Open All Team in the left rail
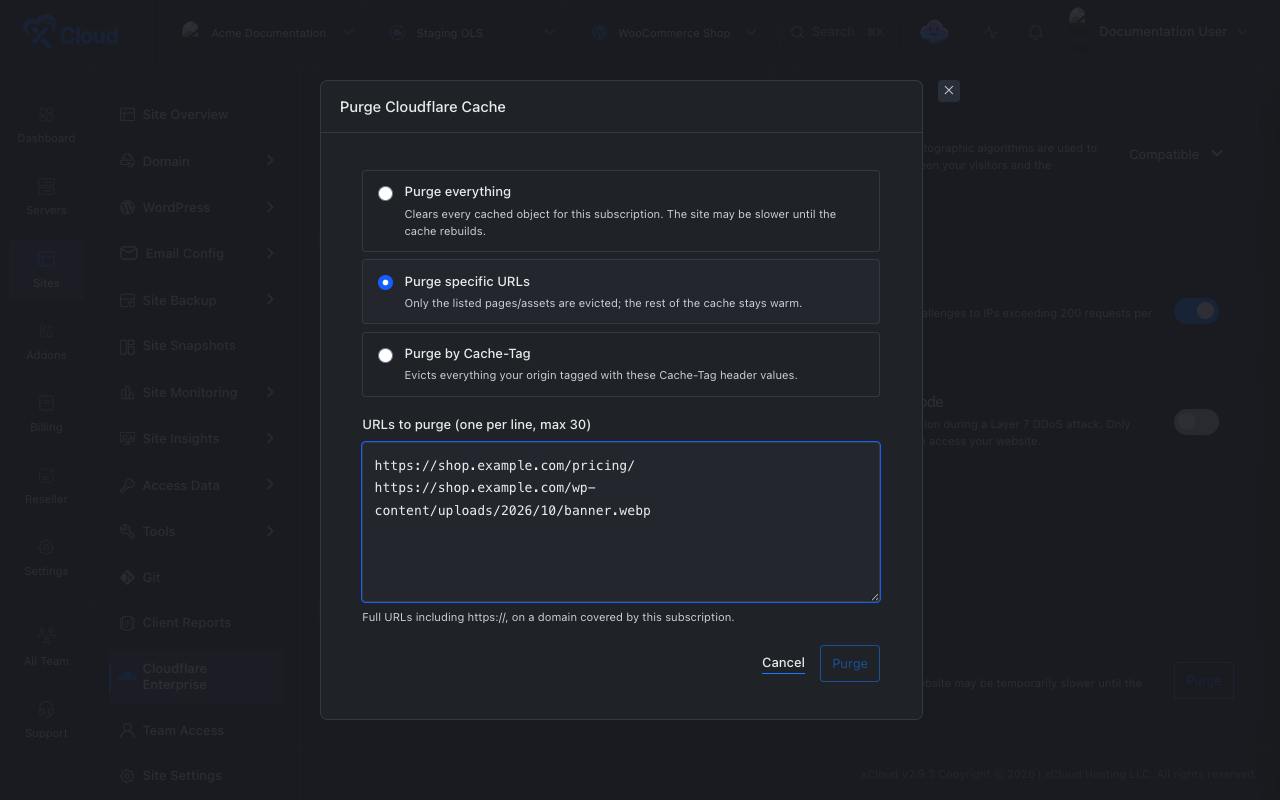Viewport: 1280px width, 800px height. 46,648
